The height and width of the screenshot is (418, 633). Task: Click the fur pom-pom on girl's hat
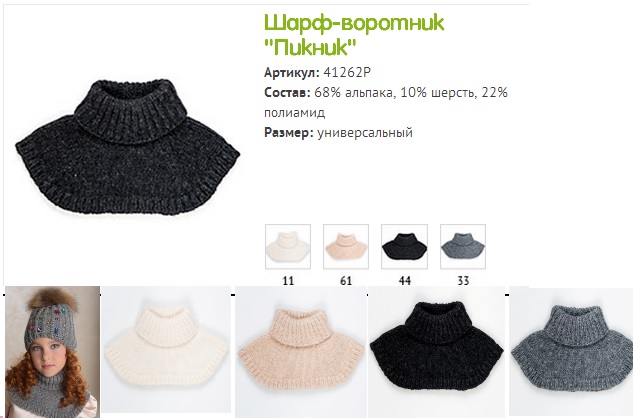(x=44, y=298)
